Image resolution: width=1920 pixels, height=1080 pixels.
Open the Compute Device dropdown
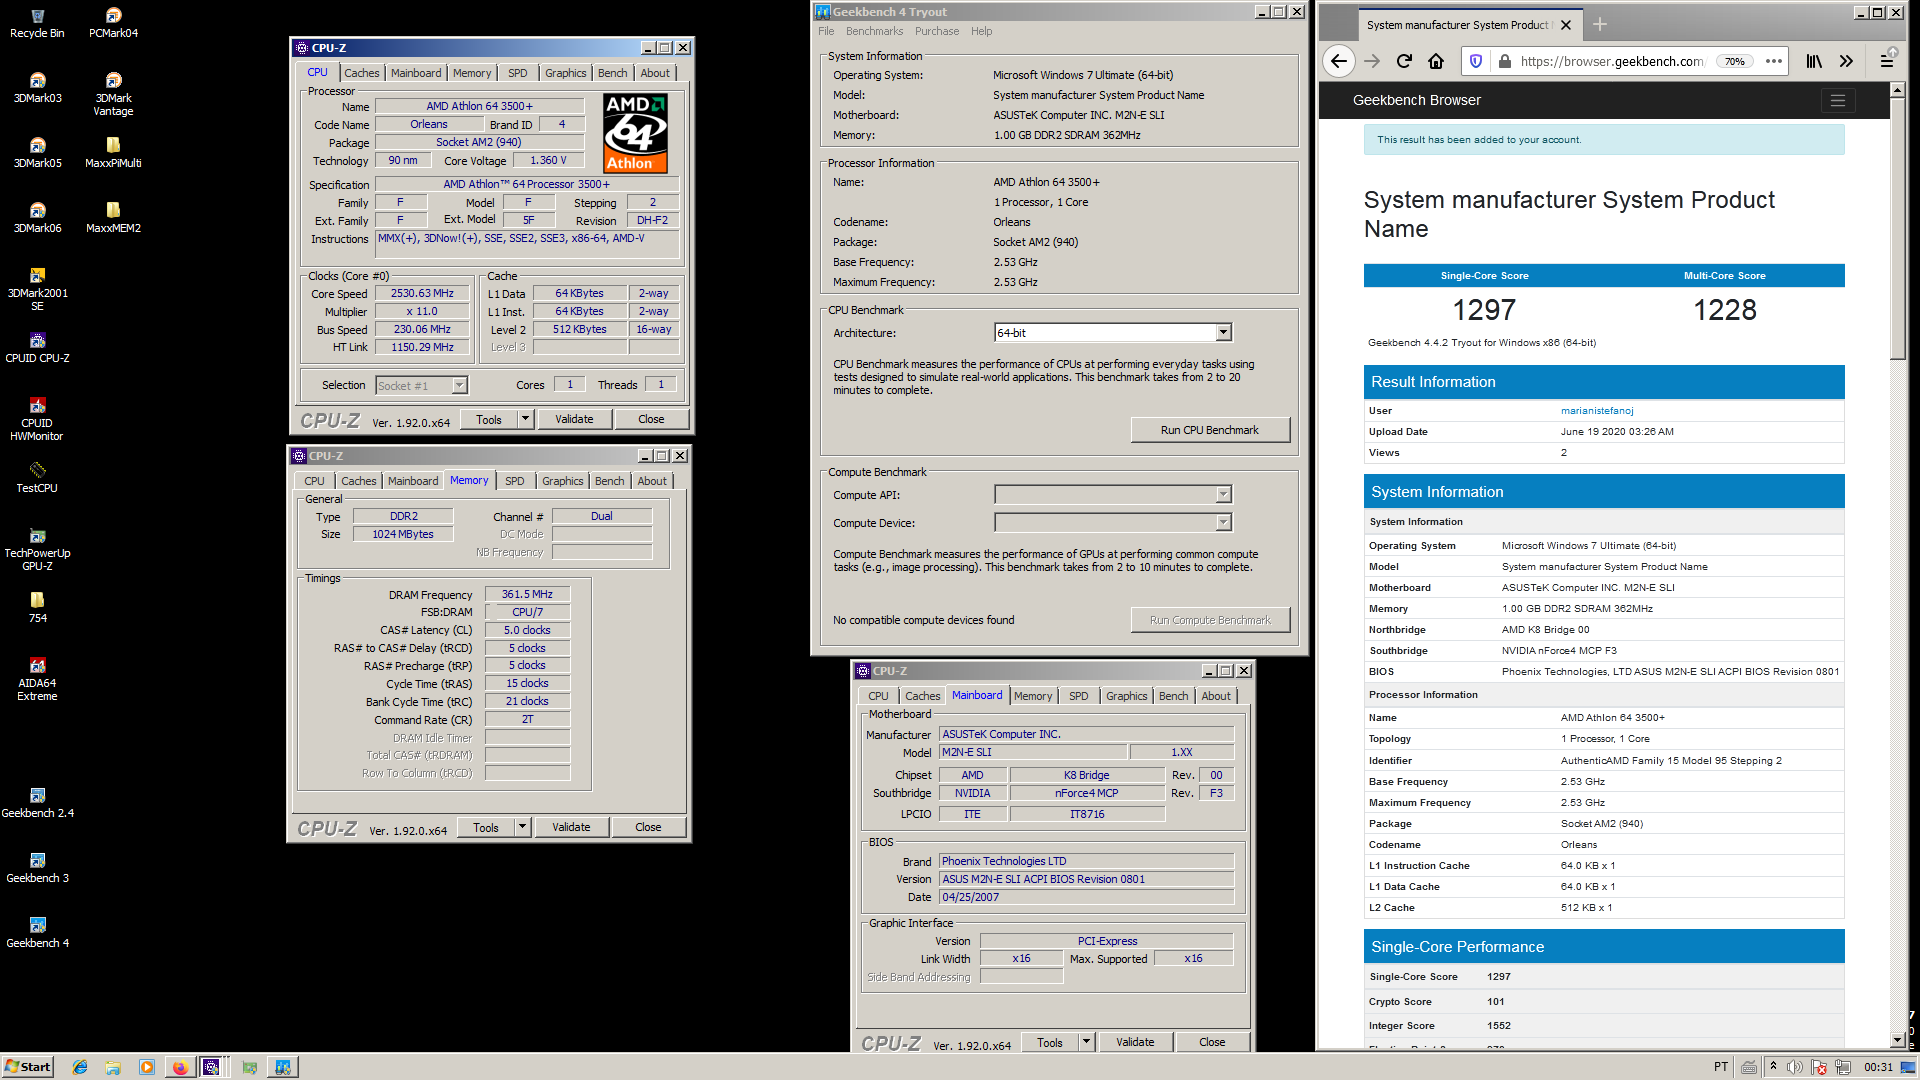click(x=1113, y=523)
